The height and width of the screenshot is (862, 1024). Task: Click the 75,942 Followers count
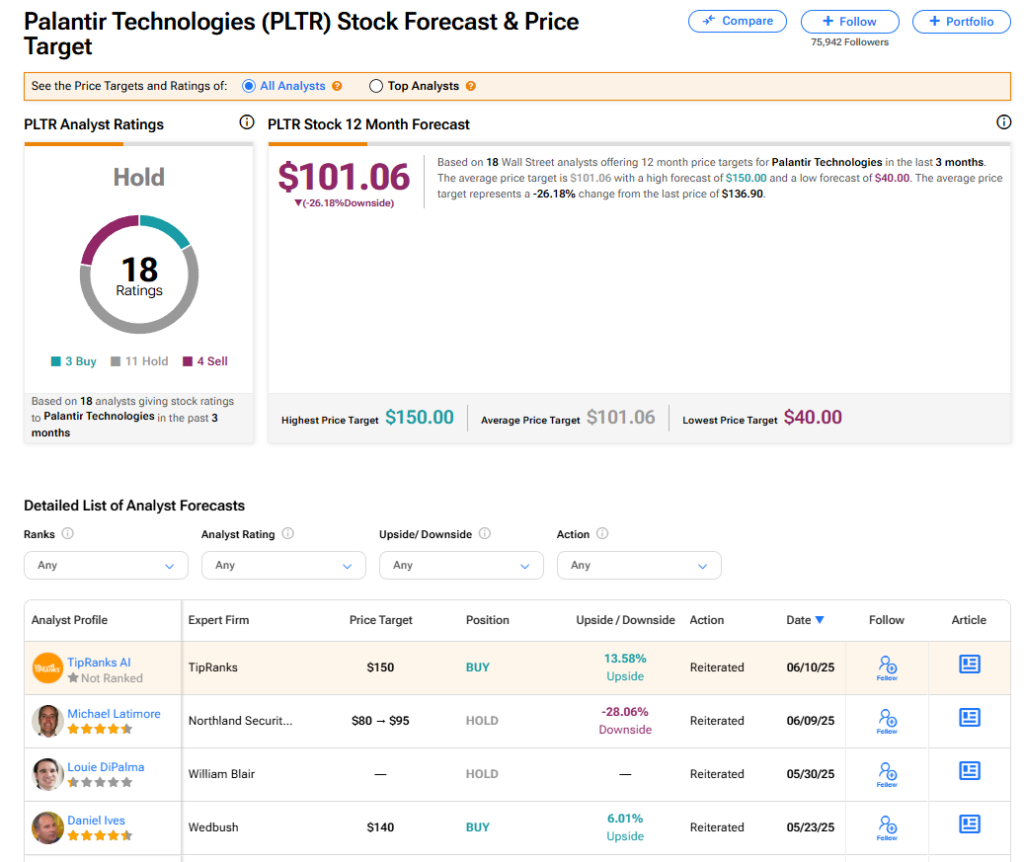(x=850, y=42)
